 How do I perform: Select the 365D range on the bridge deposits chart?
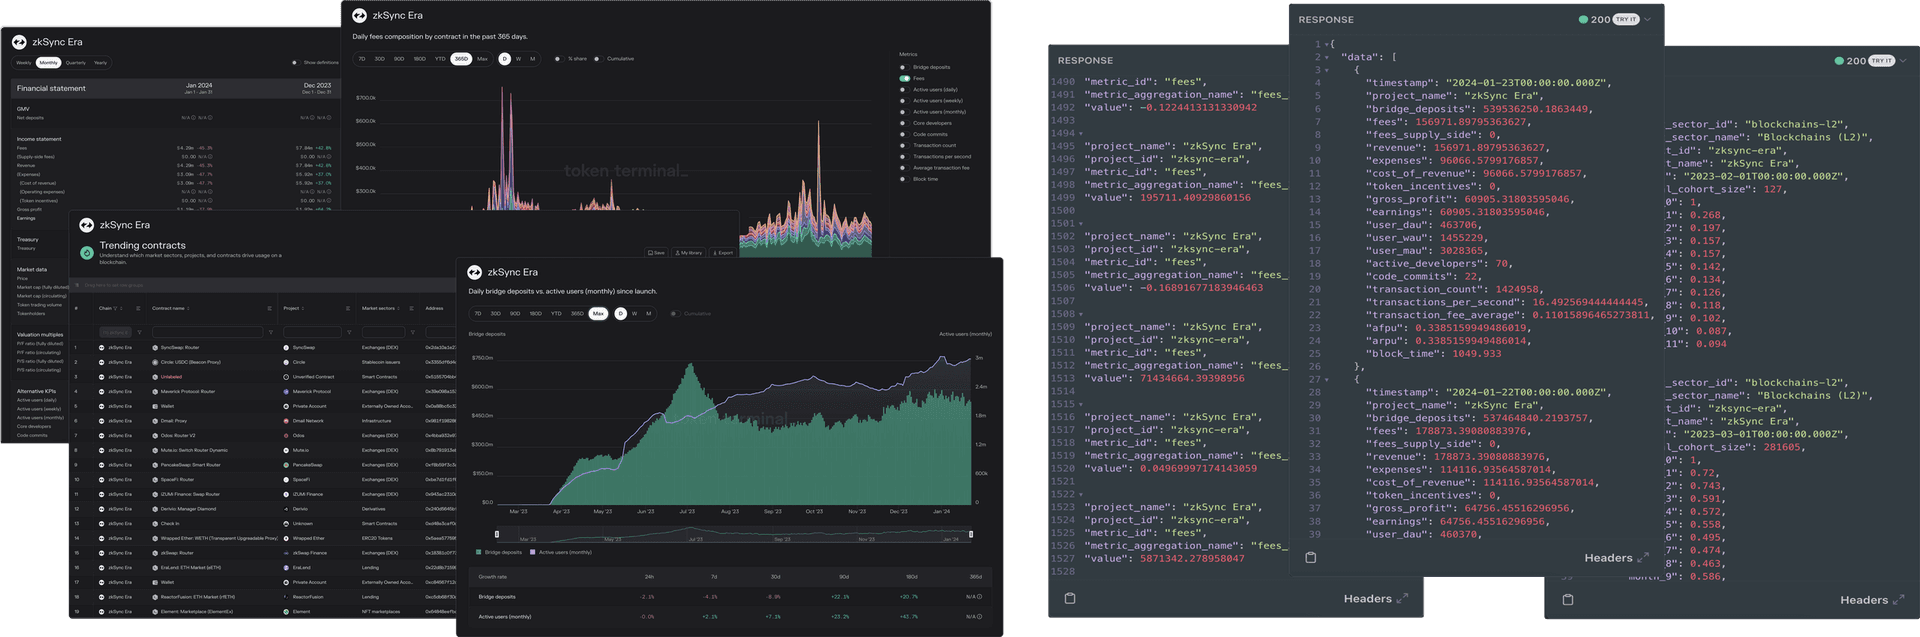[x=577, y=313]
